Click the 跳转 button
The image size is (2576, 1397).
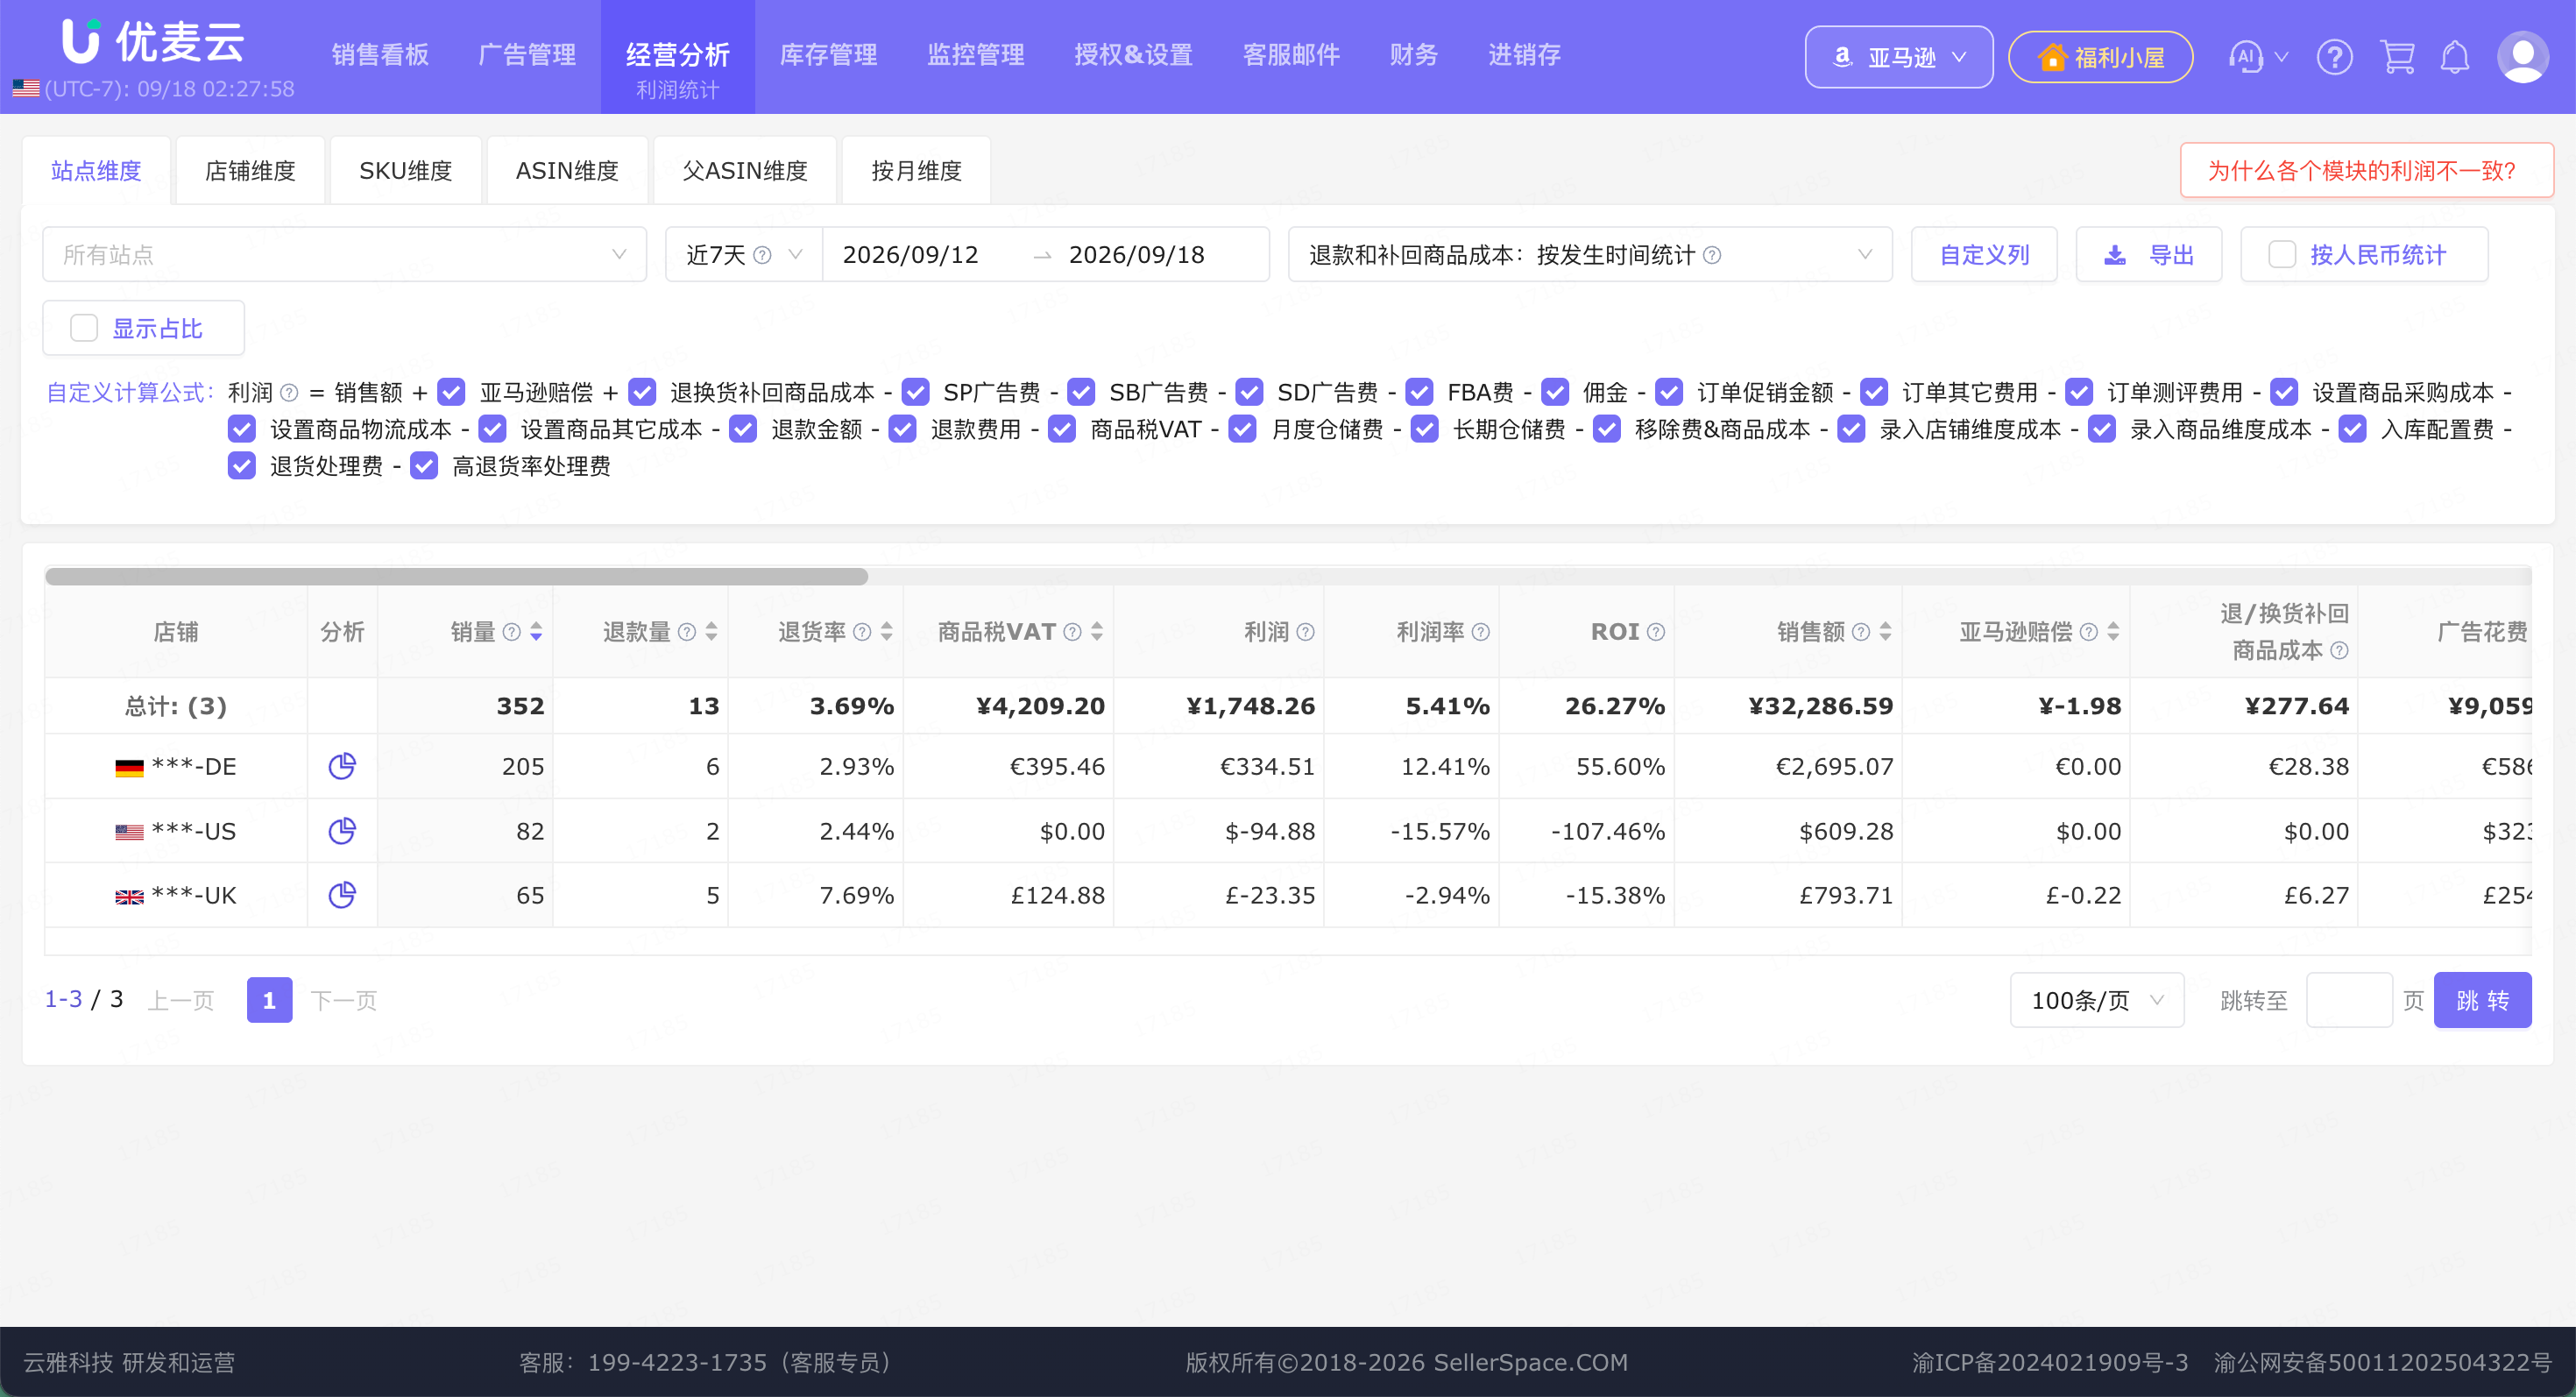point(2482,1000)
